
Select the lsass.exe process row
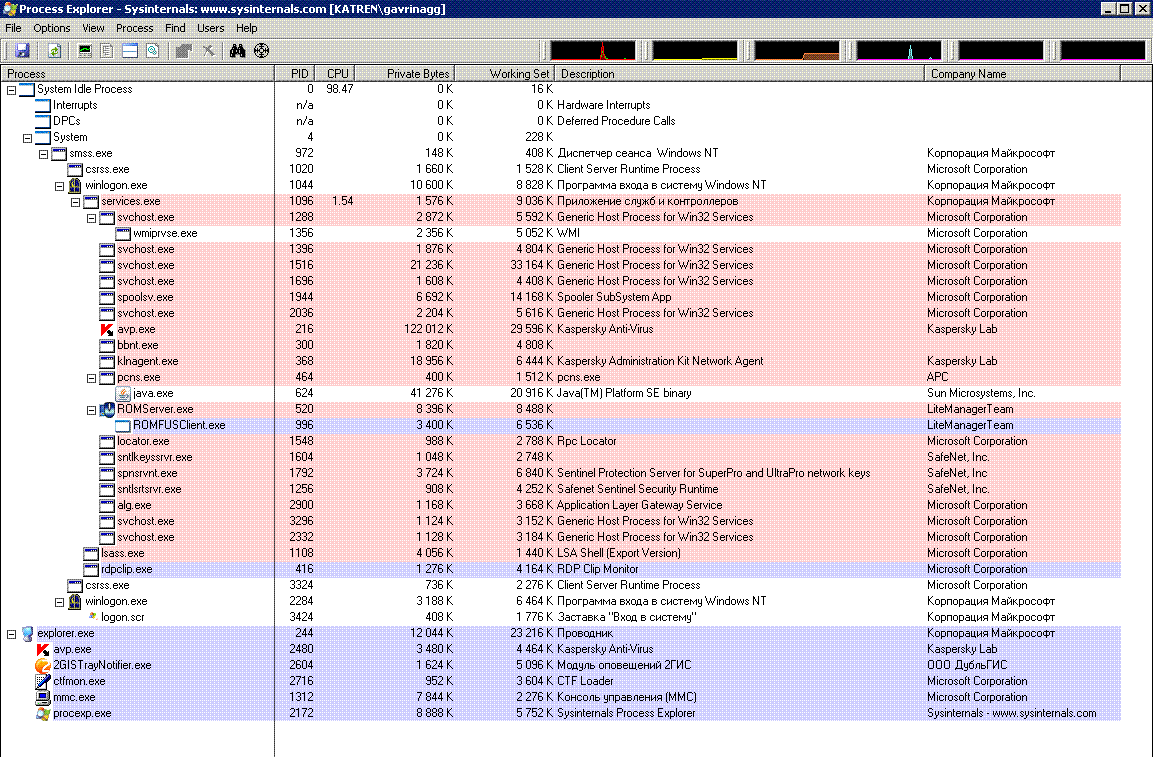560,553
